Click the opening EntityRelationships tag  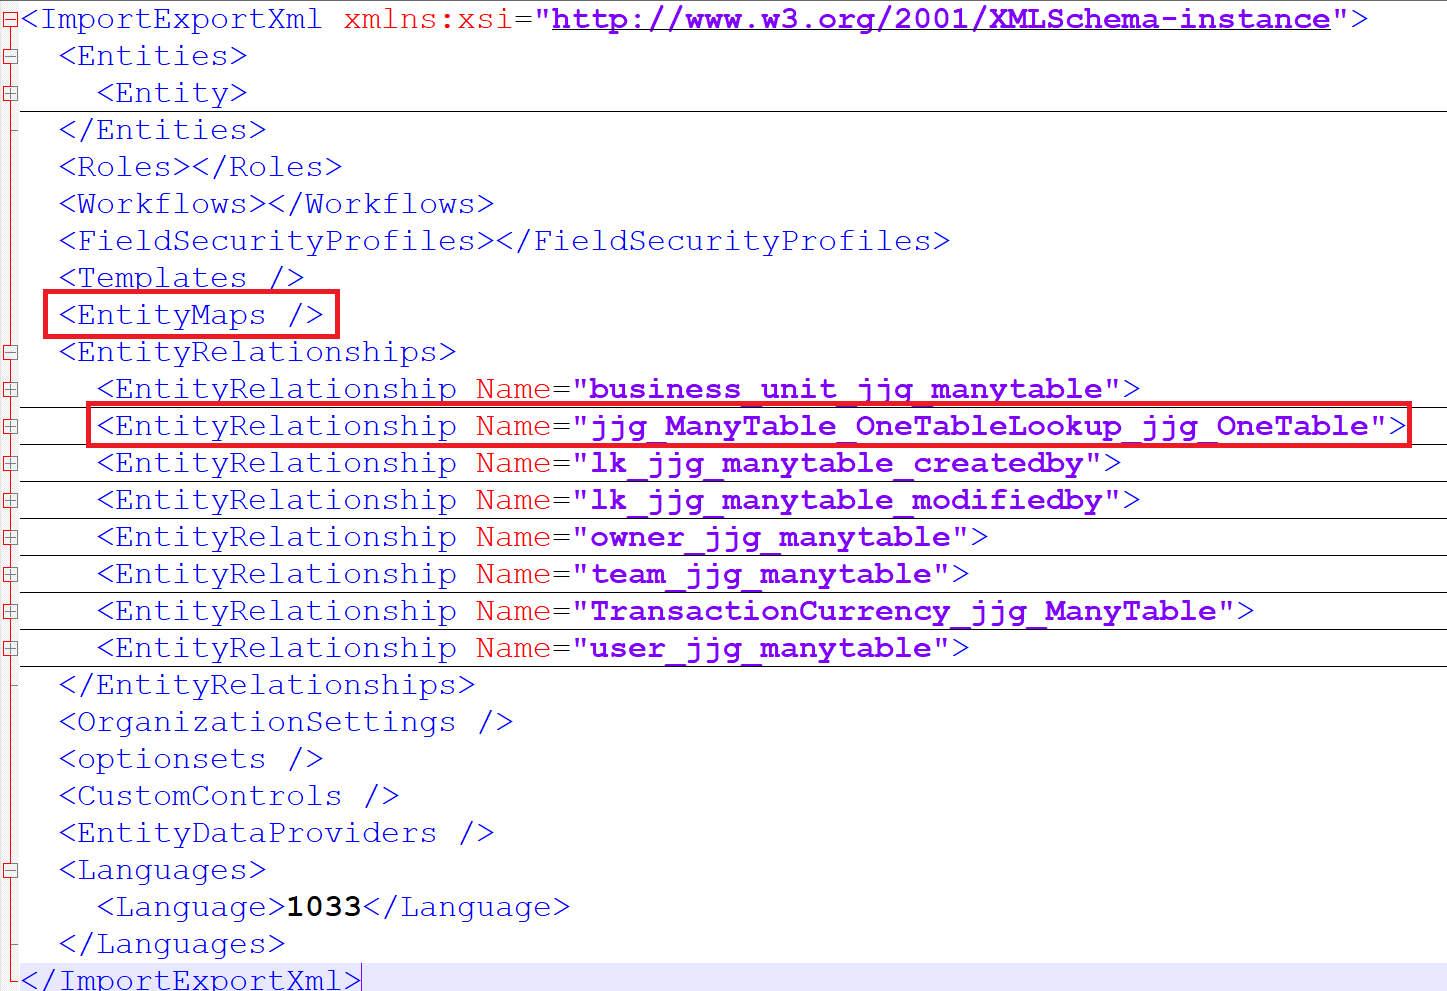257,352
